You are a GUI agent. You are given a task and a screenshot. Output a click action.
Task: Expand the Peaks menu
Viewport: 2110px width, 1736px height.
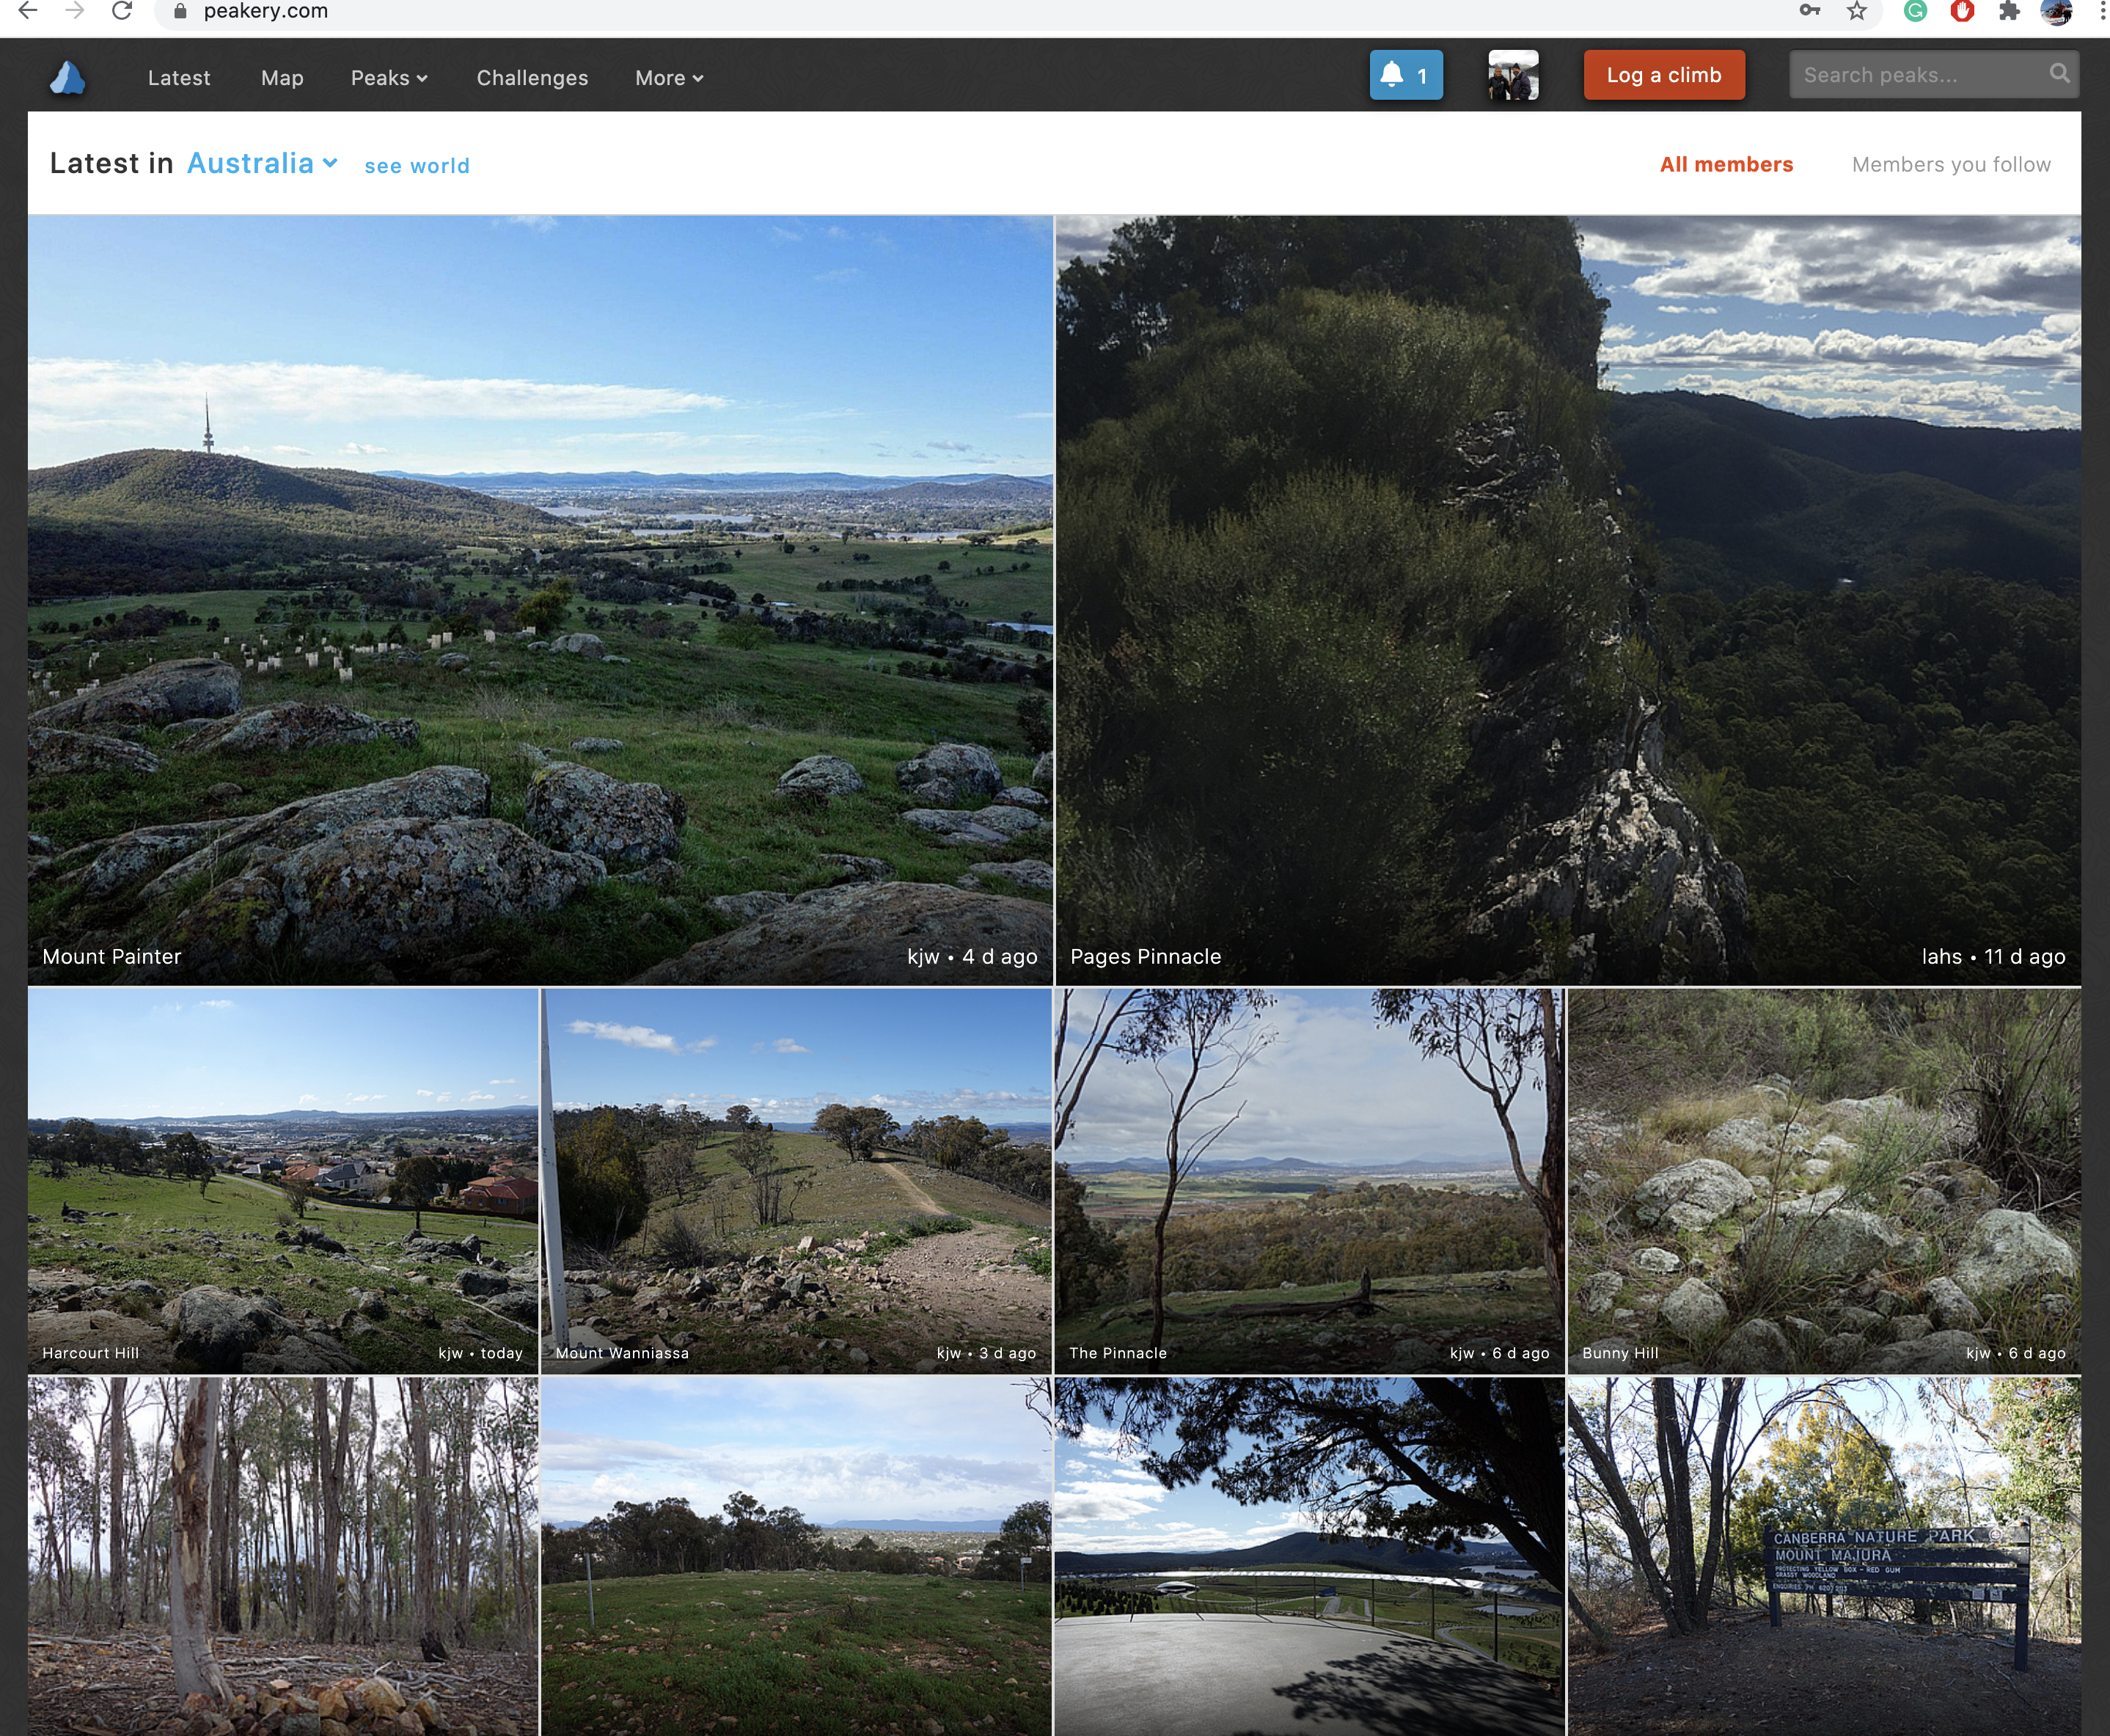click(x=389, y=78)
